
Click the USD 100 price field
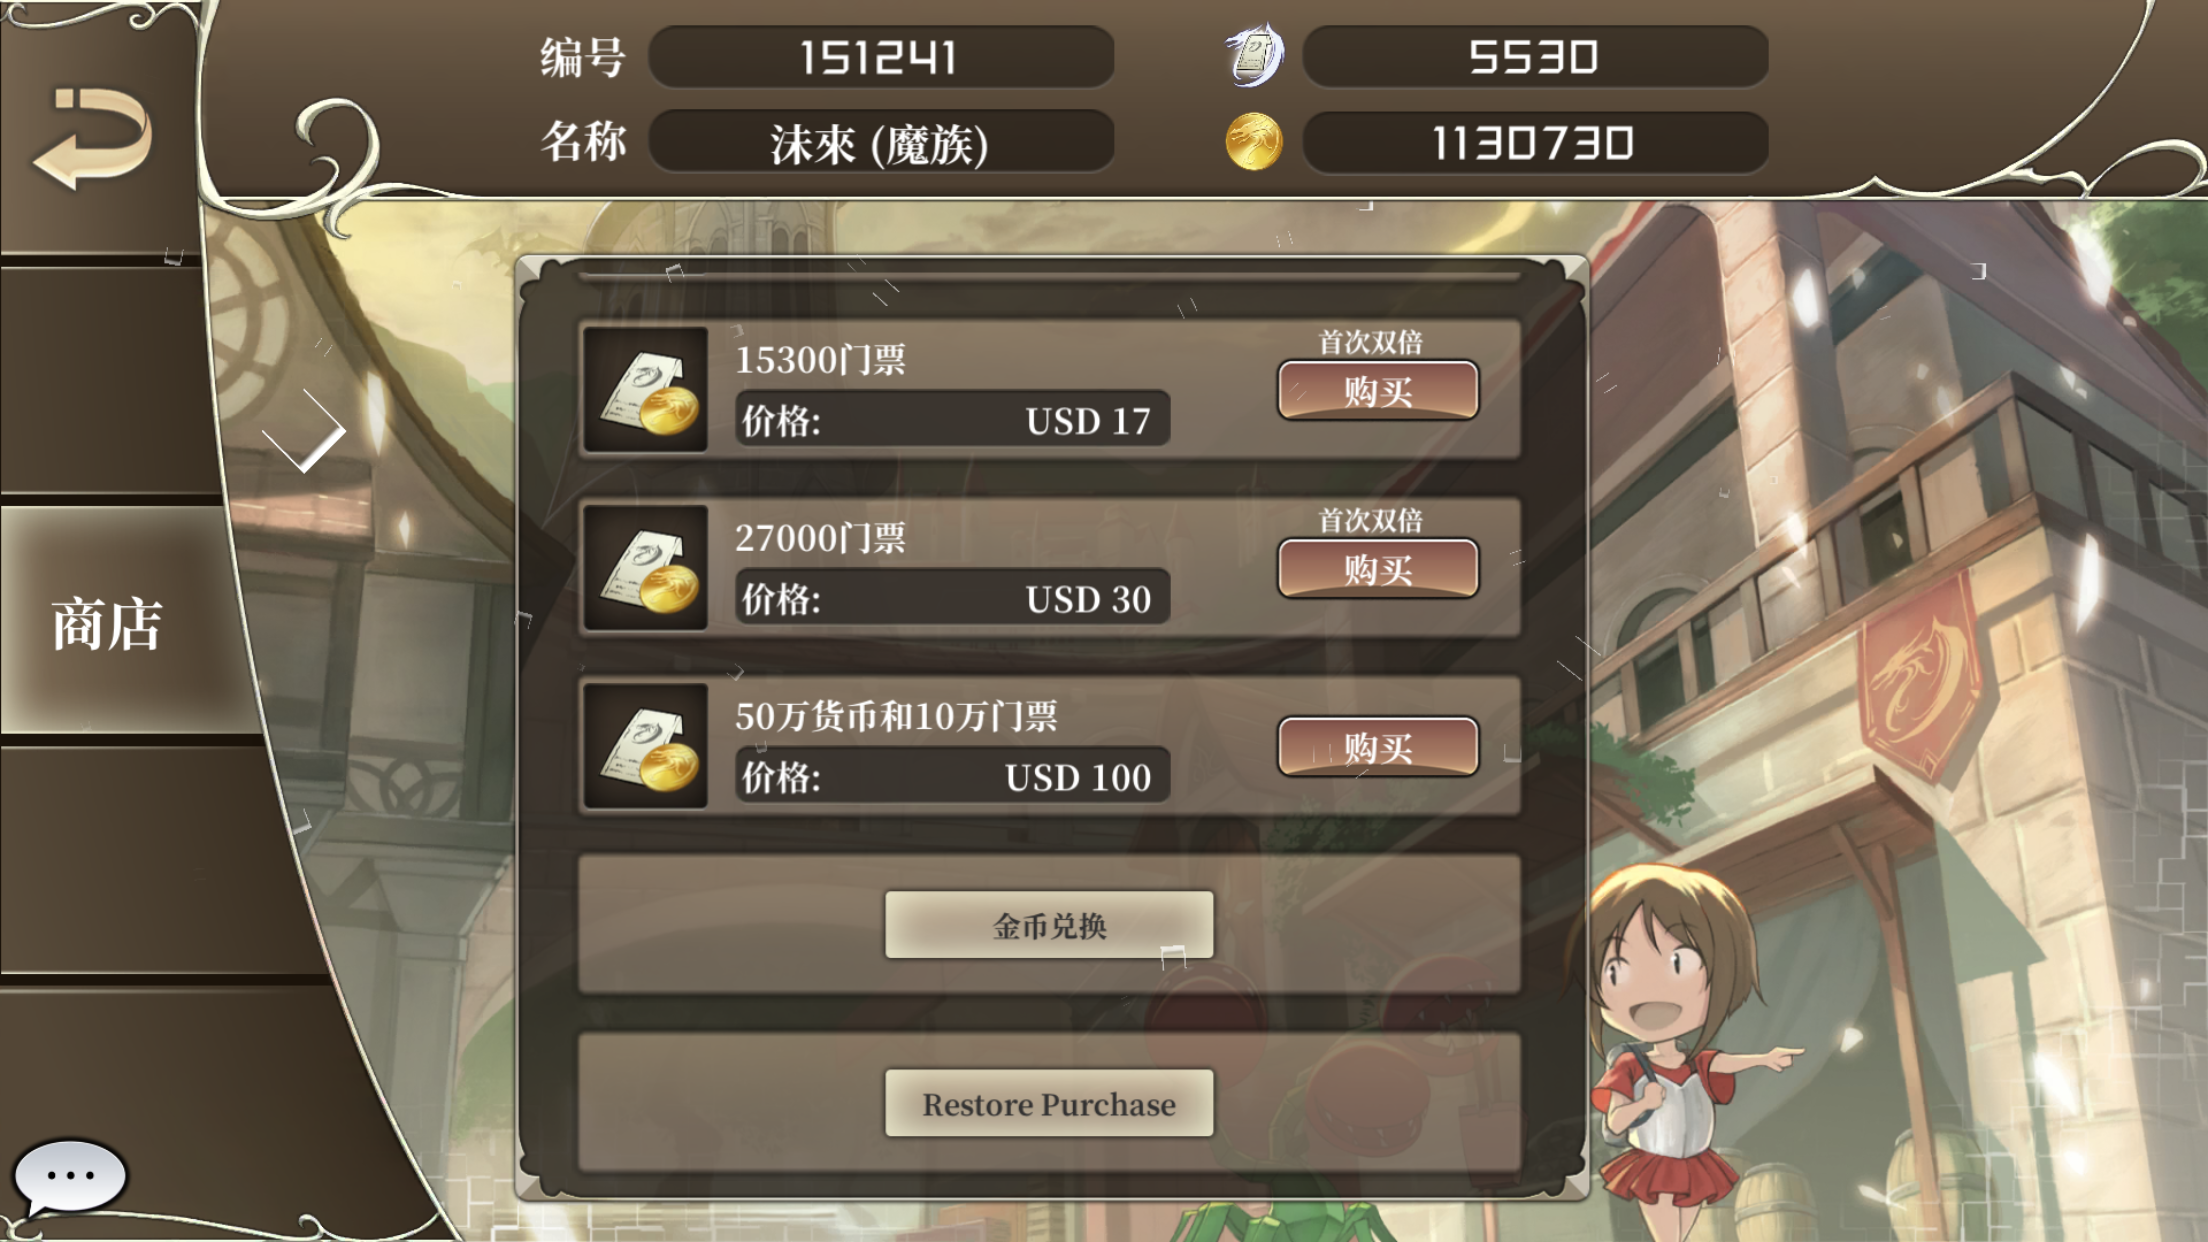click(952, 776)
